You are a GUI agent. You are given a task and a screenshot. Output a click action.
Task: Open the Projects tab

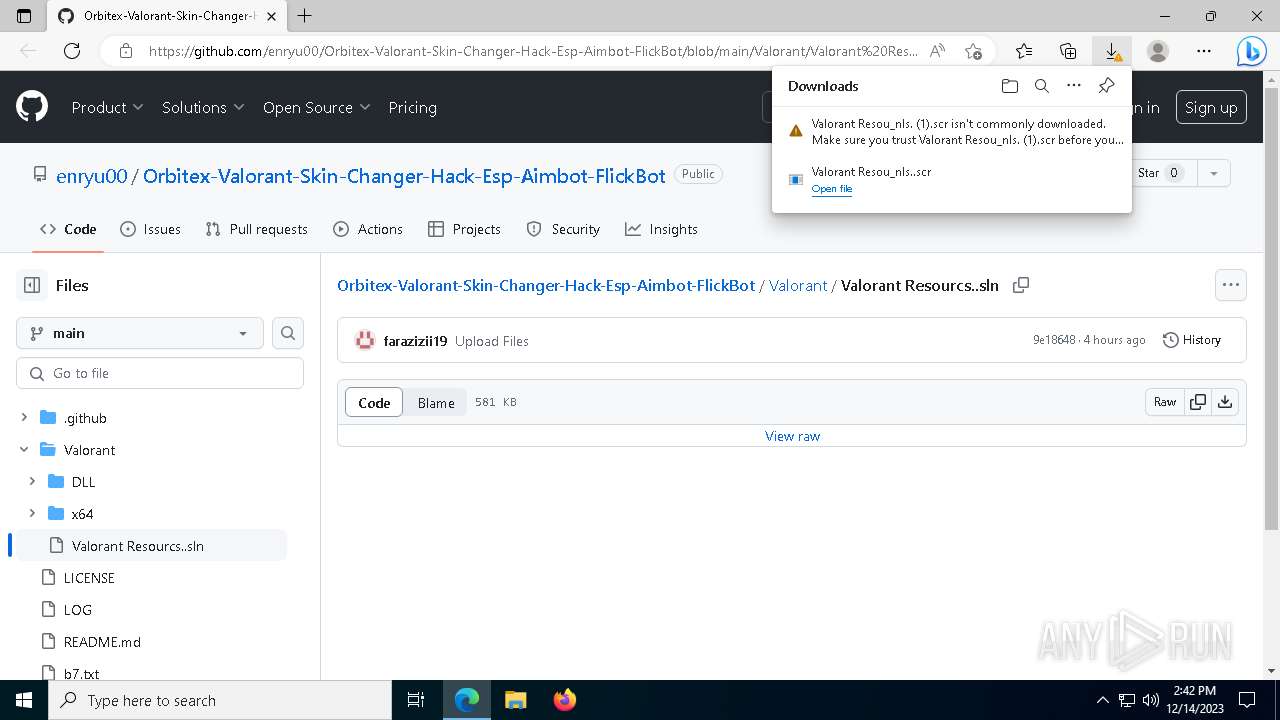point(464,229)
